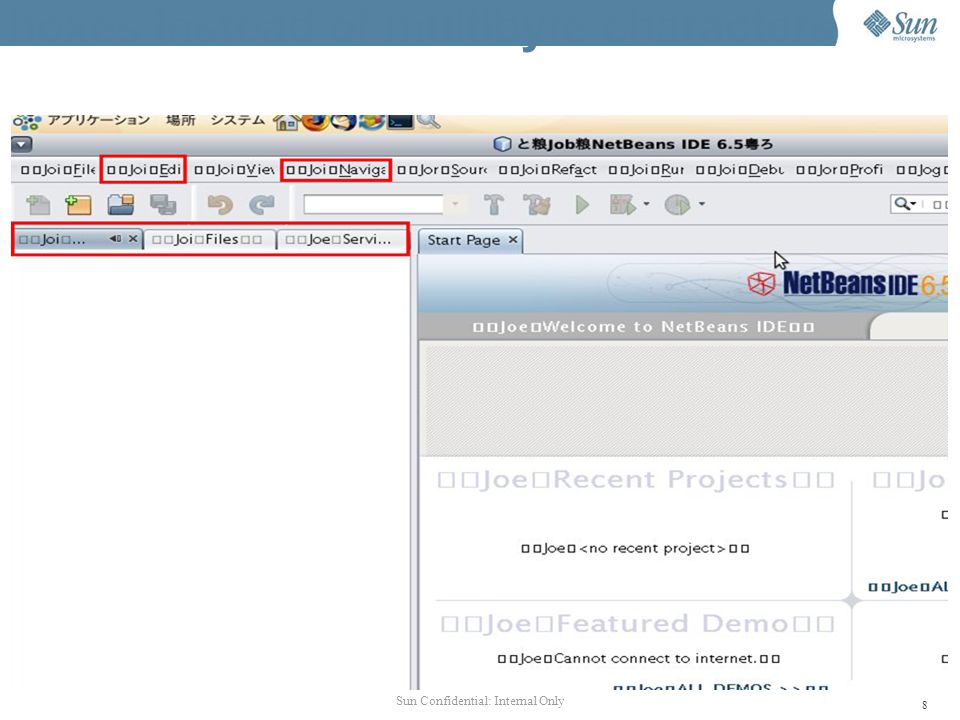Image resolution: width=960 pixels, height=720 pixels.
Task: Click the Undo arrow icon
Action: (x=220, y=204)
